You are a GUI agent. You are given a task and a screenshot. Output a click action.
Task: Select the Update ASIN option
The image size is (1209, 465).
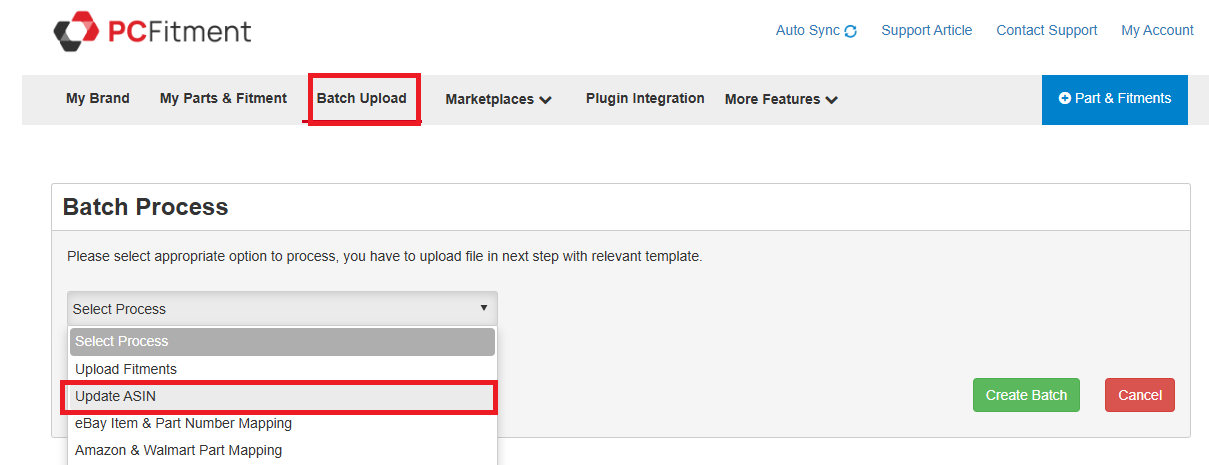coord(116,396)
